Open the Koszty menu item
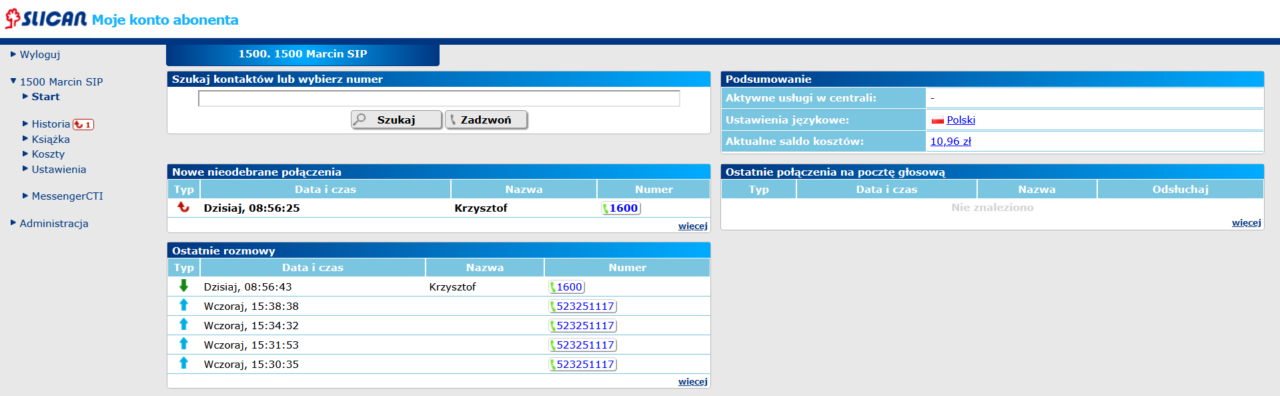The width and height of the screenshot is (1280, 396). tap(48, 154)
